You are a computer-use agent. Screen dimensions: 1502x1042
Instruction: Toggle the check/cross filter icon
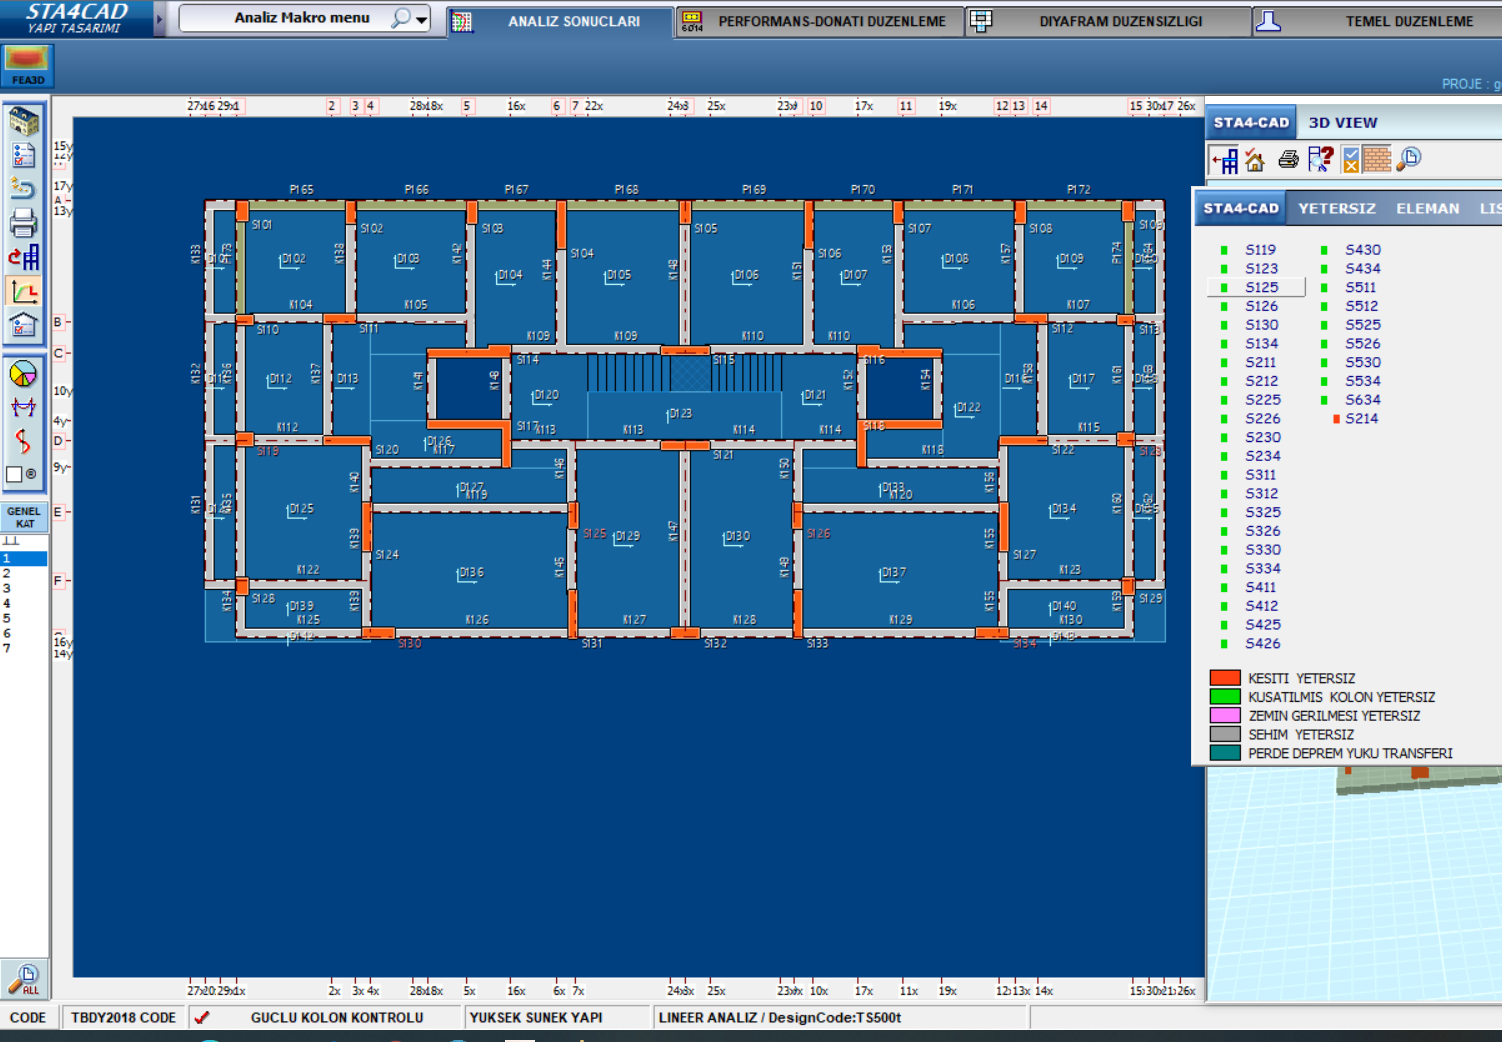[1350, 160]
